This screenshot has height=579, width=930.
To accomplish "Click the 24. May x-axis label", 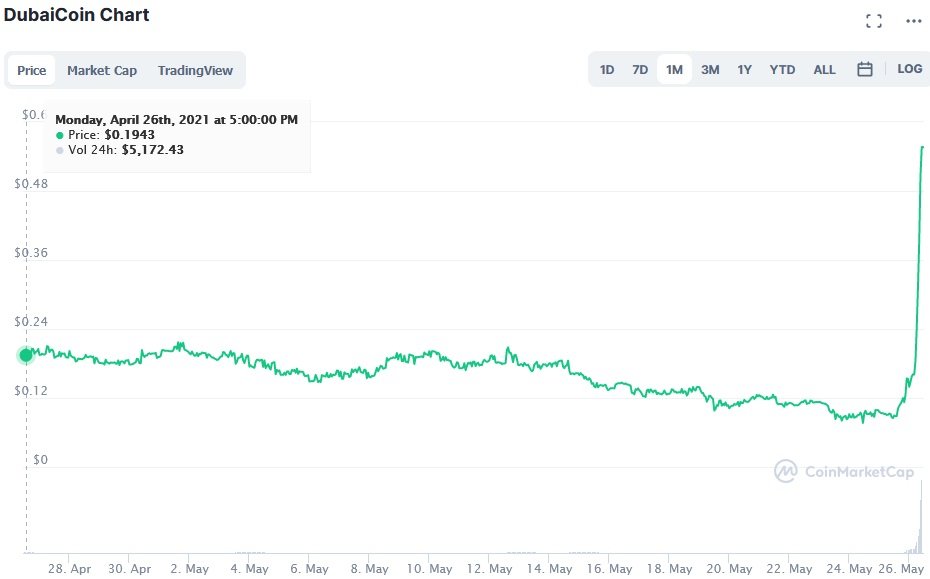I will [849, 568].
